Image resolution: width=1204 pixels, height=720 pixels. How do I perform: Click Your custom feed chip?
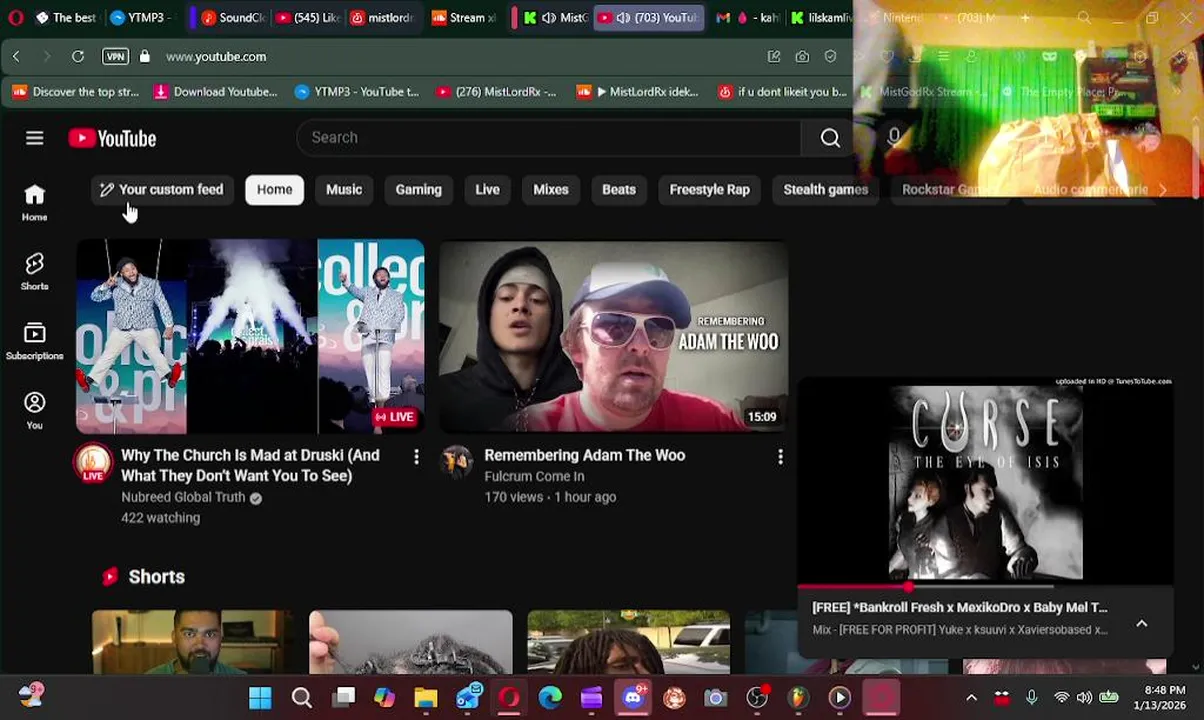(x=161, y=189)
